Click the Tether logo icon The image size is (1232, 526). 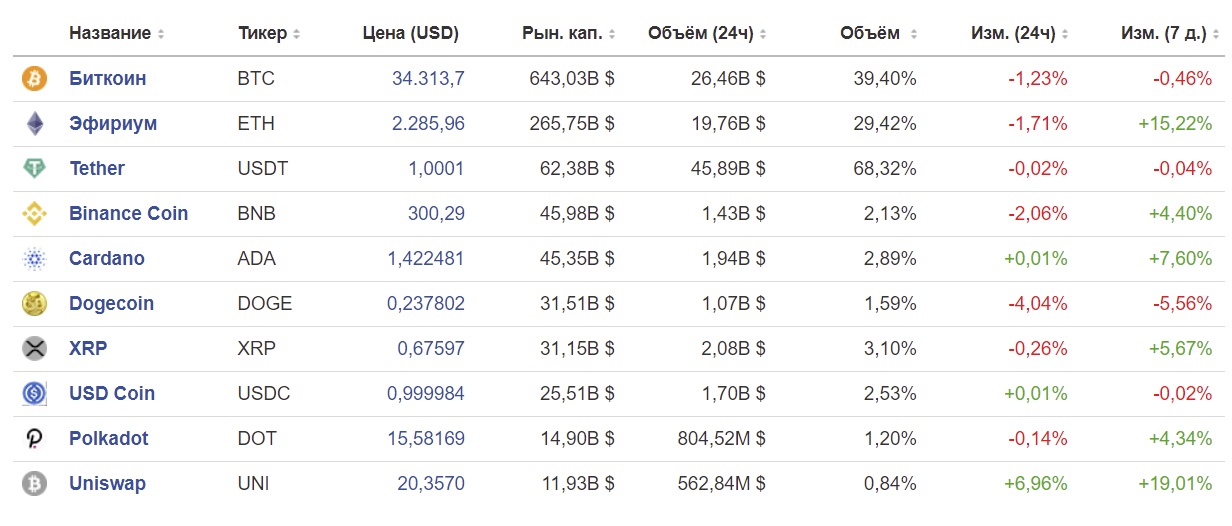pos(34,169)
